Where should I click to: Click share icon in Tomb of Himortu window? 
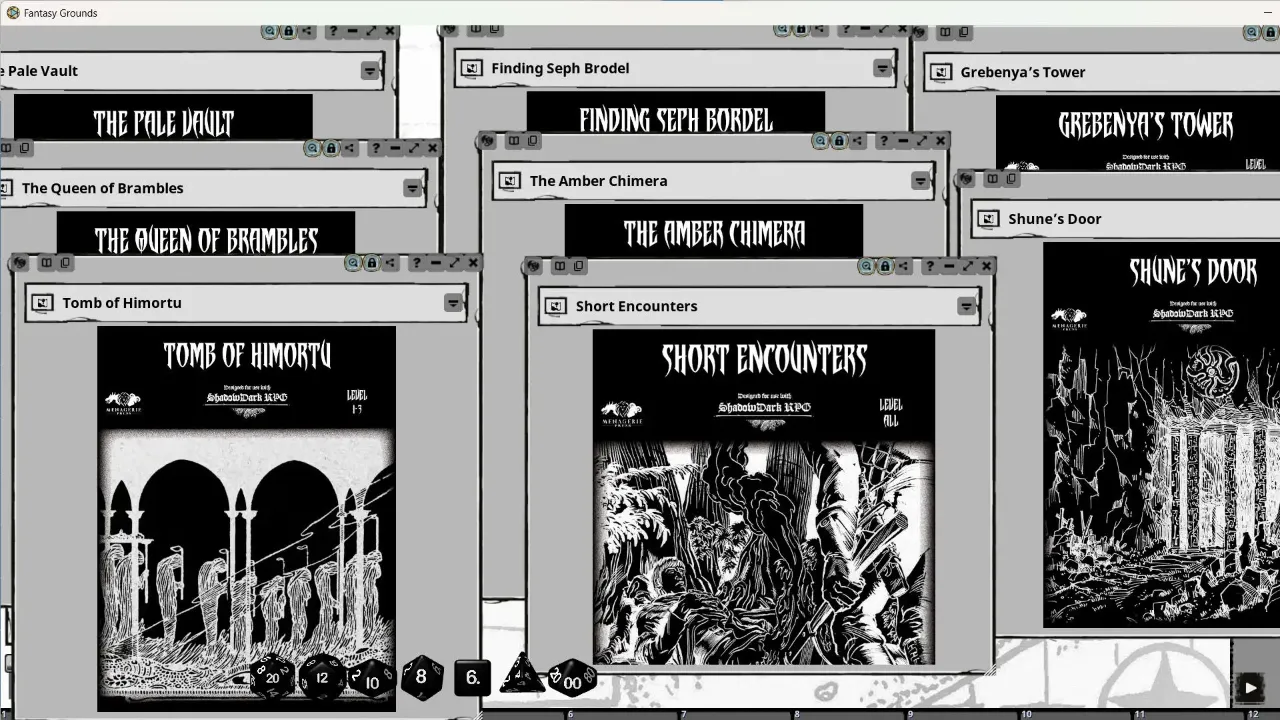390,263
